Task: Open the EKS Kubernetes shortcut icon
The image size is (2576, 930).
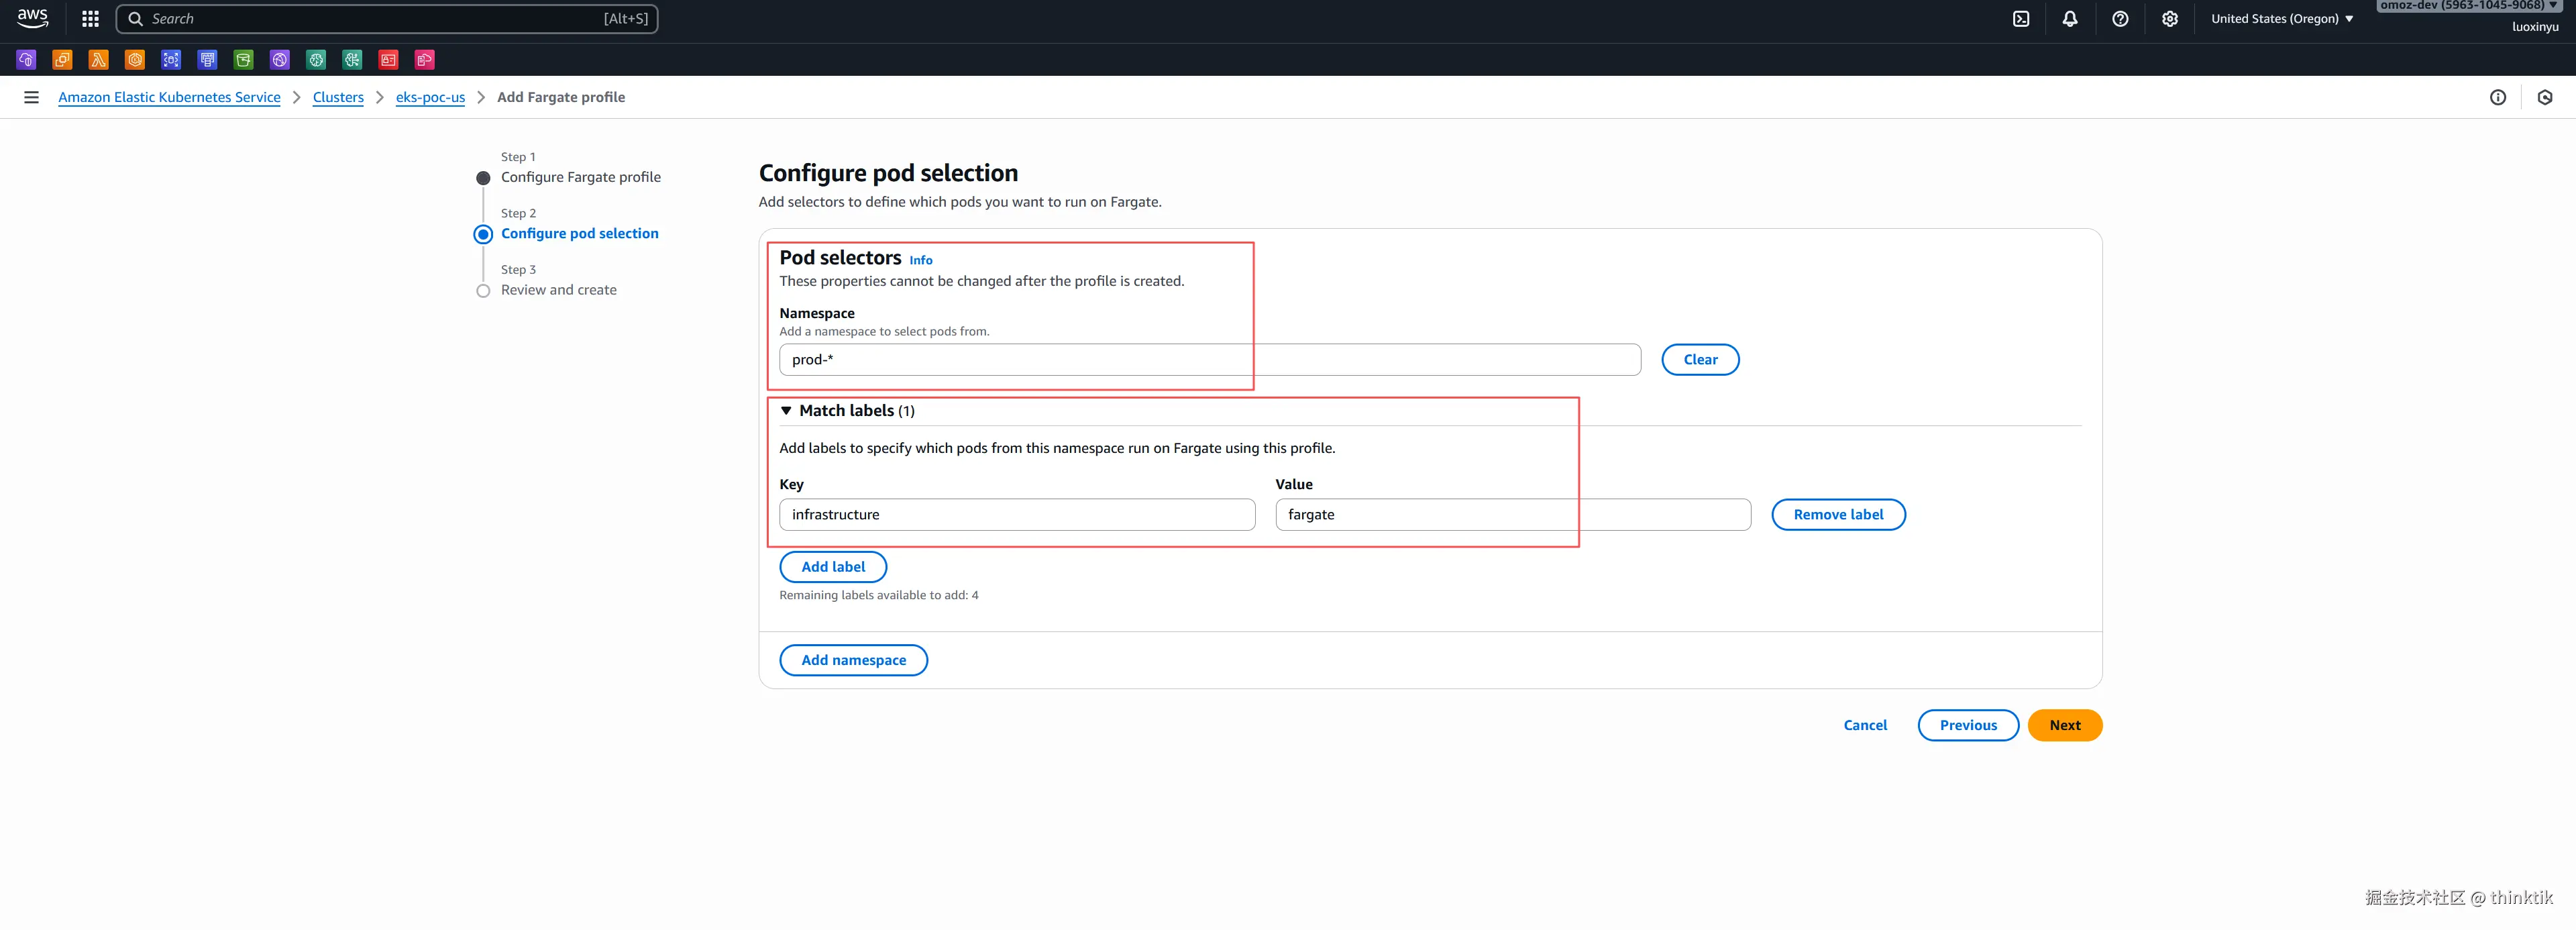Action: (x=135, y=60)
